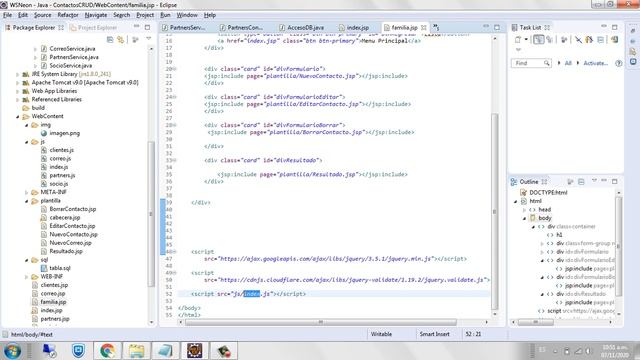Collapse the WebContent folder
The width and height of the screenshot is (640, 360).
click(18, 116)
